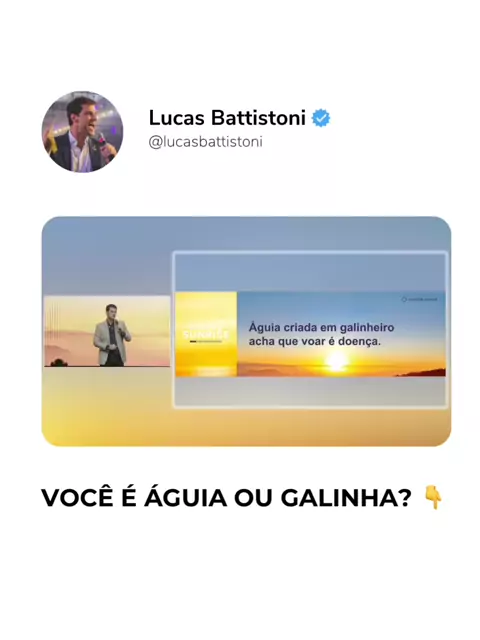Click the sun on the slide's horizon

[x=337, y=360]
